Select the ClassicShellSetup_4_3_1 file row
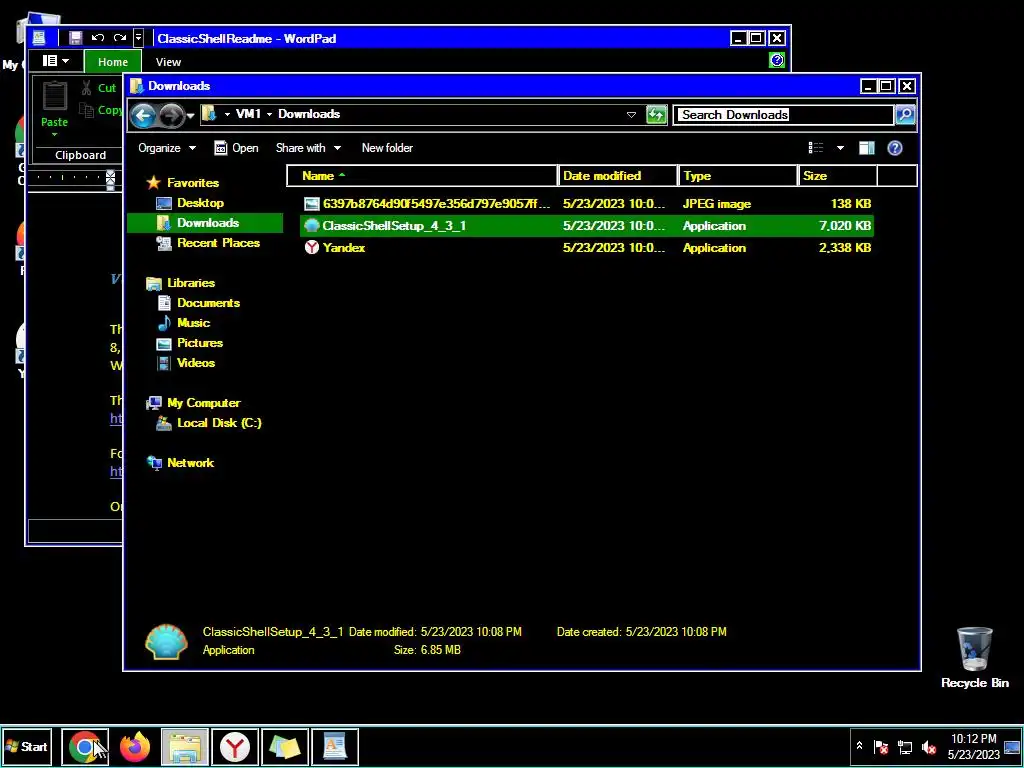This screenshot has height=768, width=1024. [587, 226]
